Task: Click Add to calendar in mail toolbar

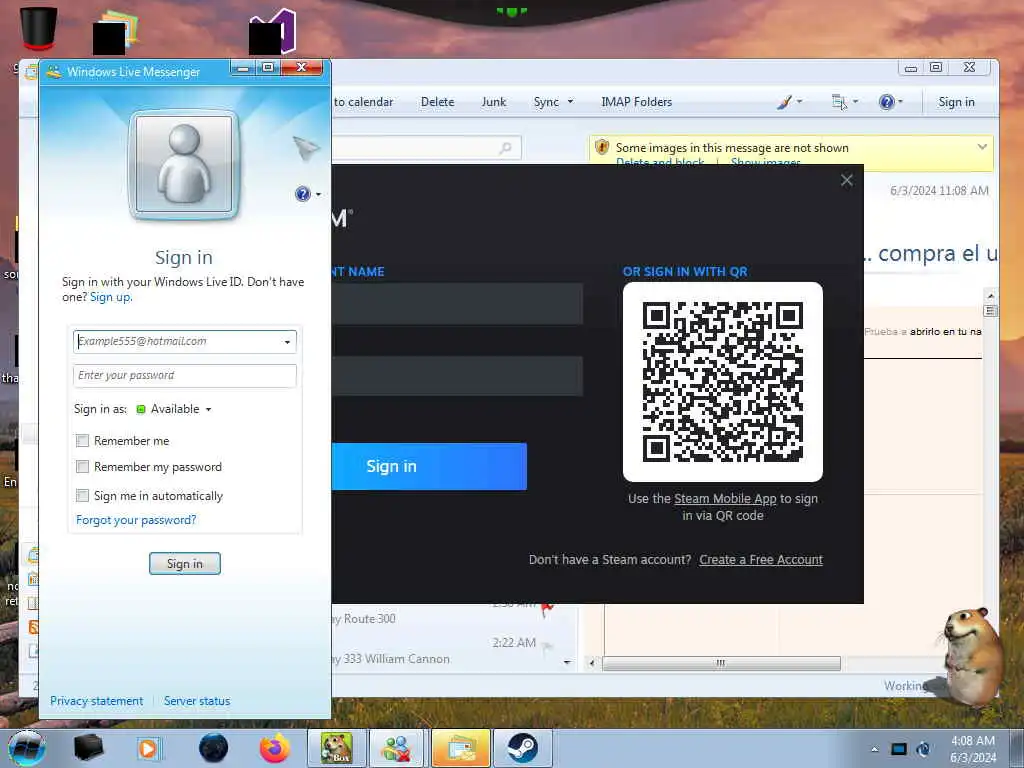Action: [x=363, y=102]
